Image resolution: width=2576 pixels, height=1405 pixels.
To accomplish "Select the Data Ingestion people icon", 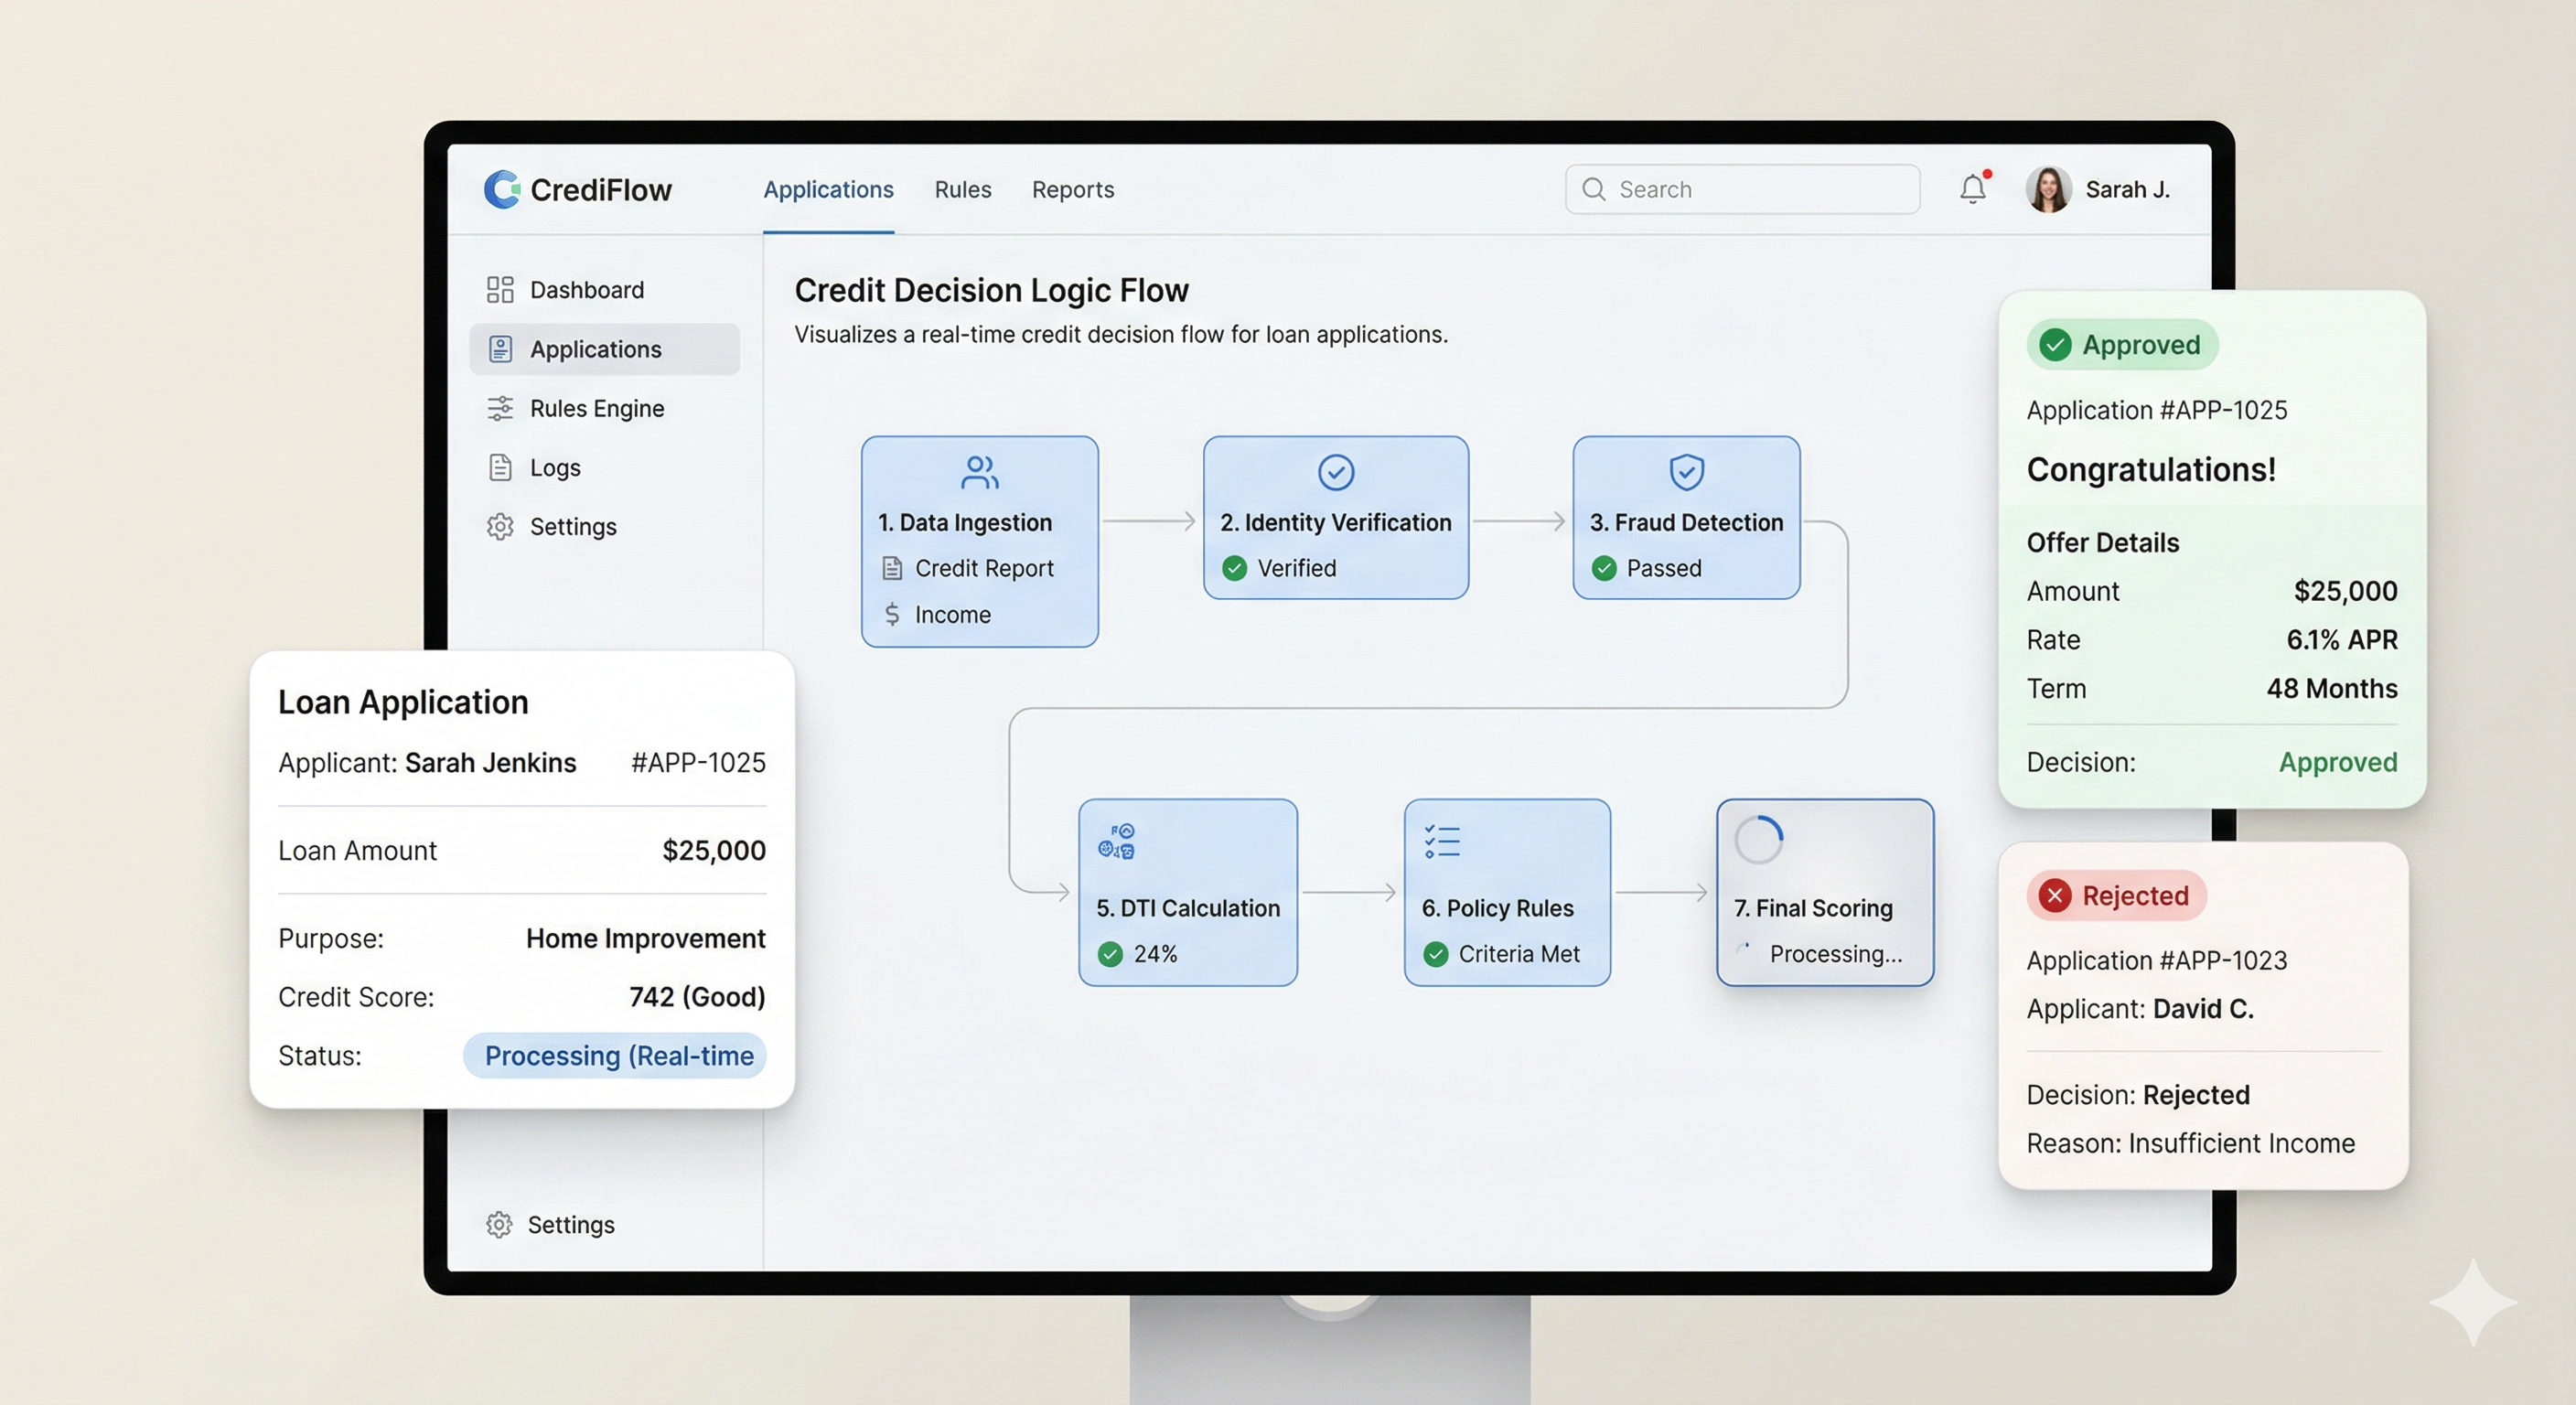I will coord(979,472).
